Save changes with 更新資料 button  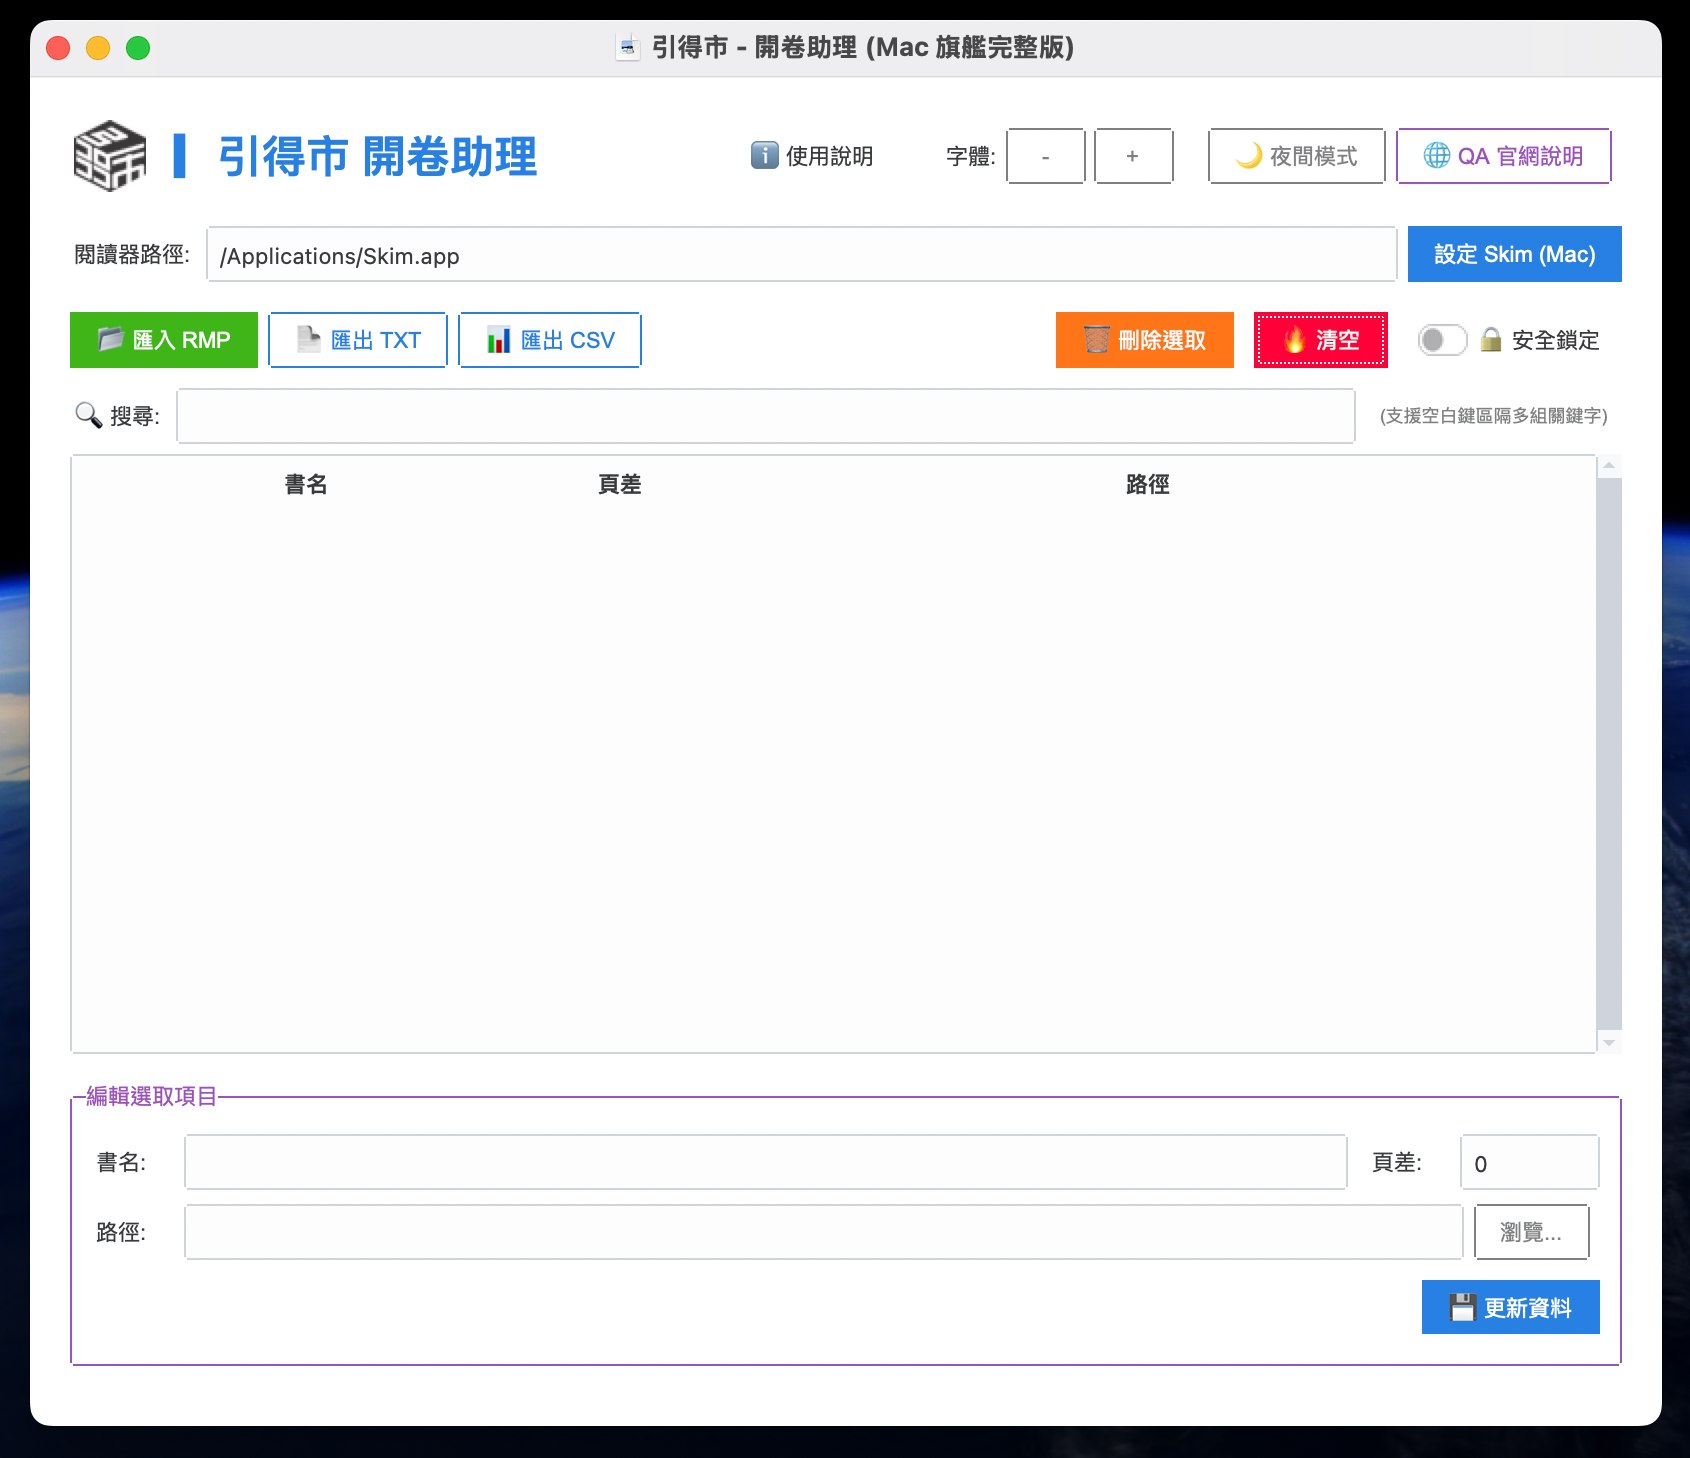point(1510,1307)
